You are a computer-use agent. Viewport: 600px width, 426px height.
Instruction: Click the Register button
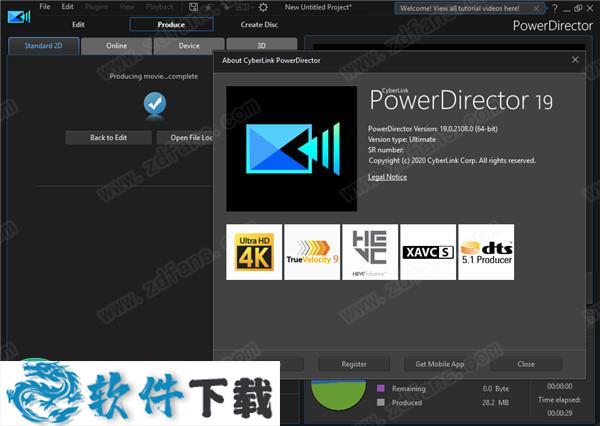pos(354,364)
